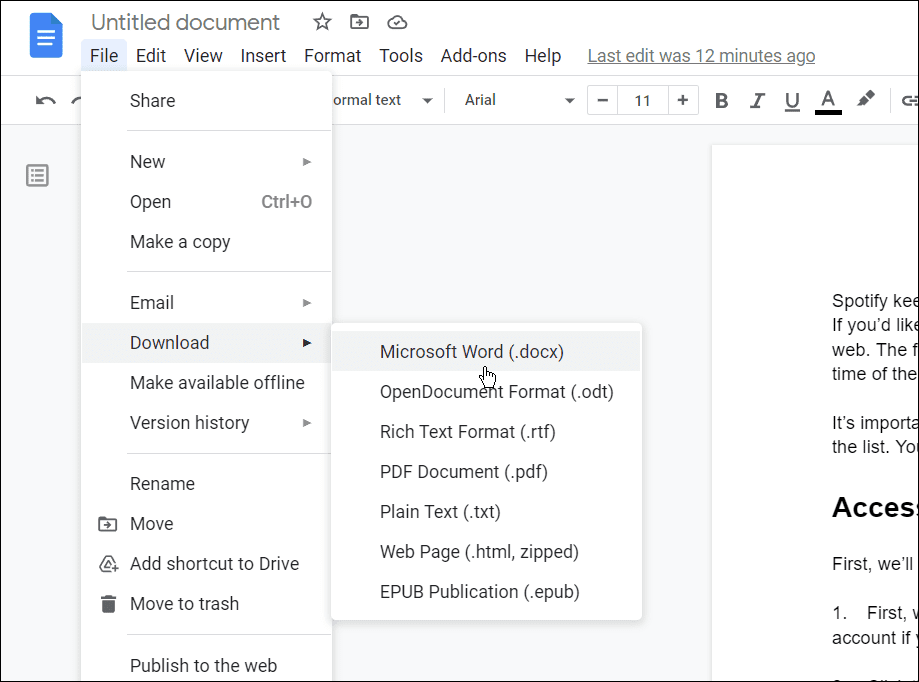Viewport: 919px width, 682px height.
Task: Open the File menu
Action: point(104,56)
